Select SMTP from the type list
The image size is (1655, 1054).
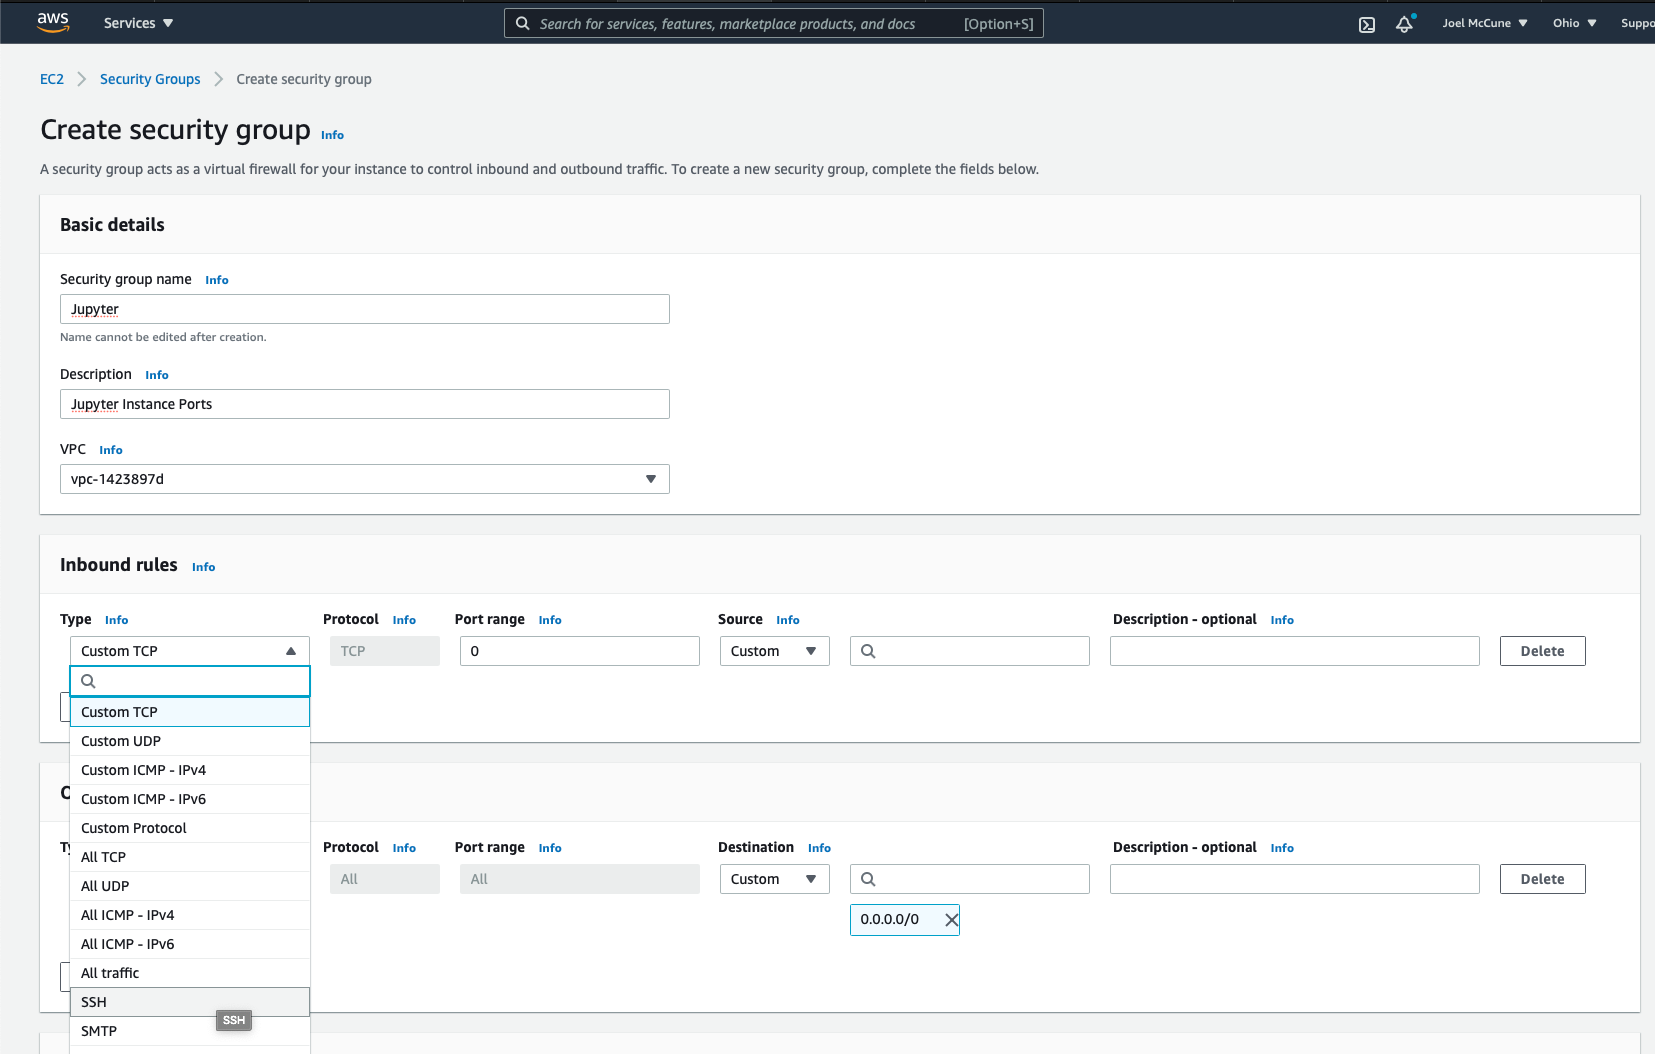190,1031
